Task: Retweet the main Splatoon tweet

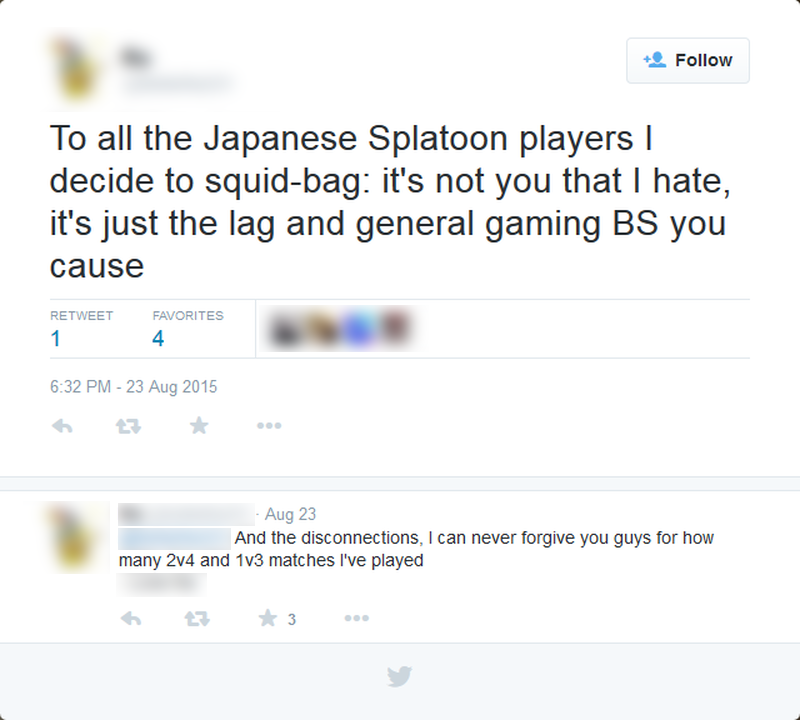Action: [x=128, y=426]
